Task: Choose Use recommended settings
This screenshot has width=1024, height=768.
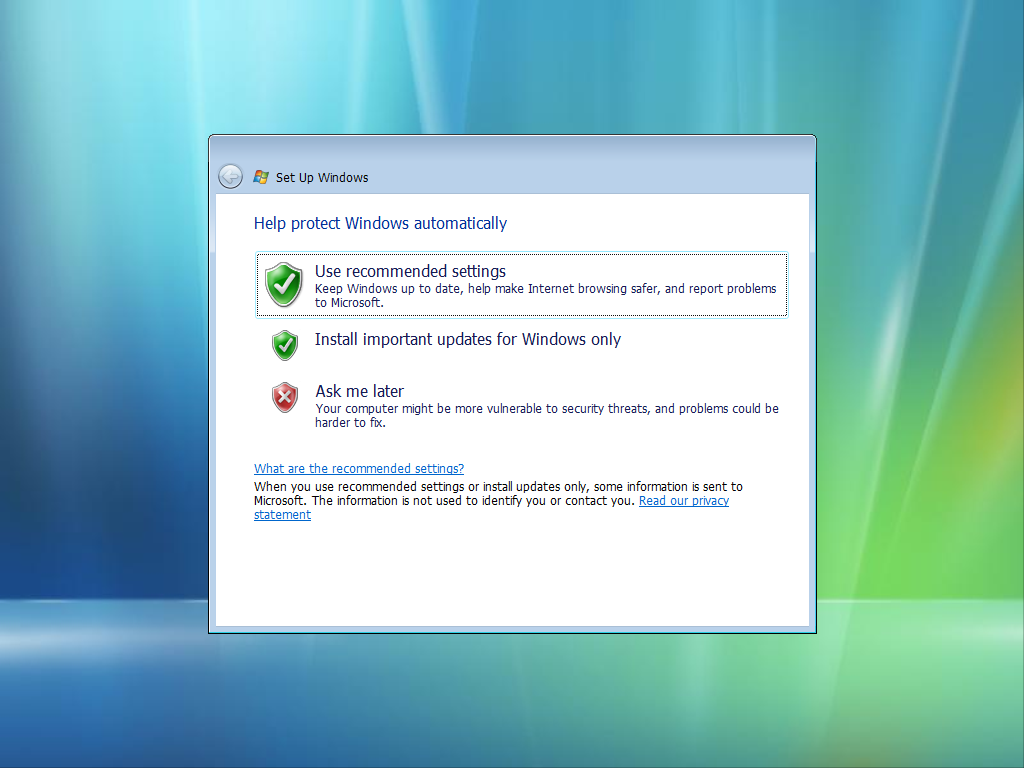Action: click(x=522, y=285)
